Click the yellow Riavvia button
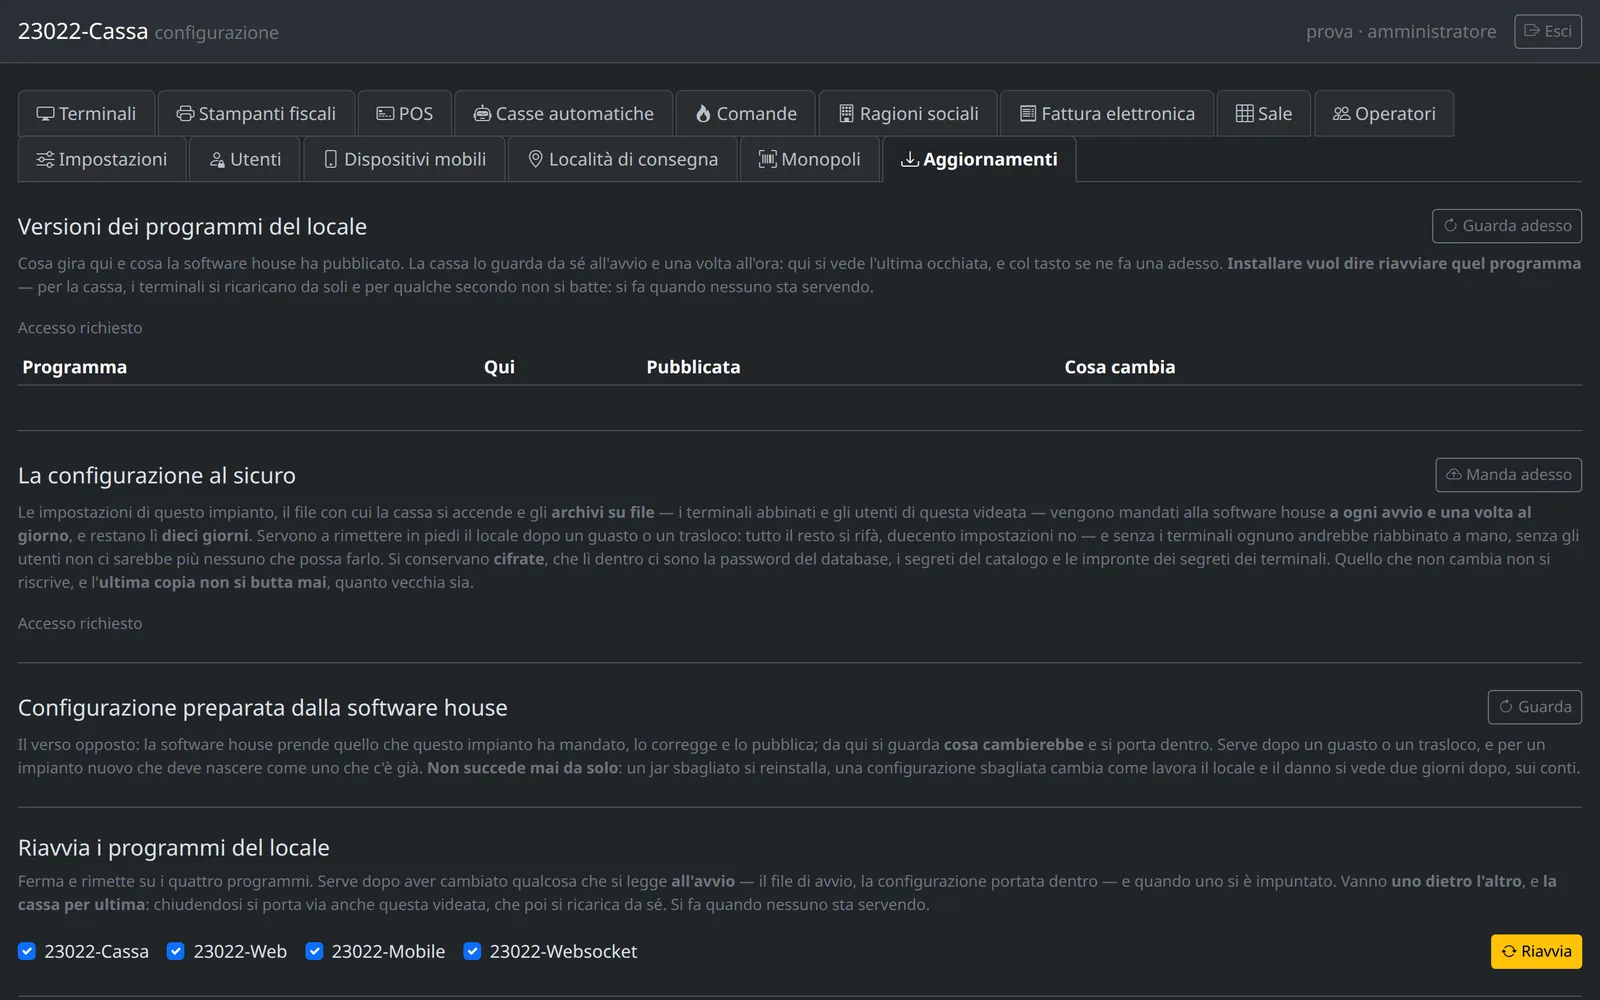The width and height of the screenshot is (1600, 1000). point(1536,952)
